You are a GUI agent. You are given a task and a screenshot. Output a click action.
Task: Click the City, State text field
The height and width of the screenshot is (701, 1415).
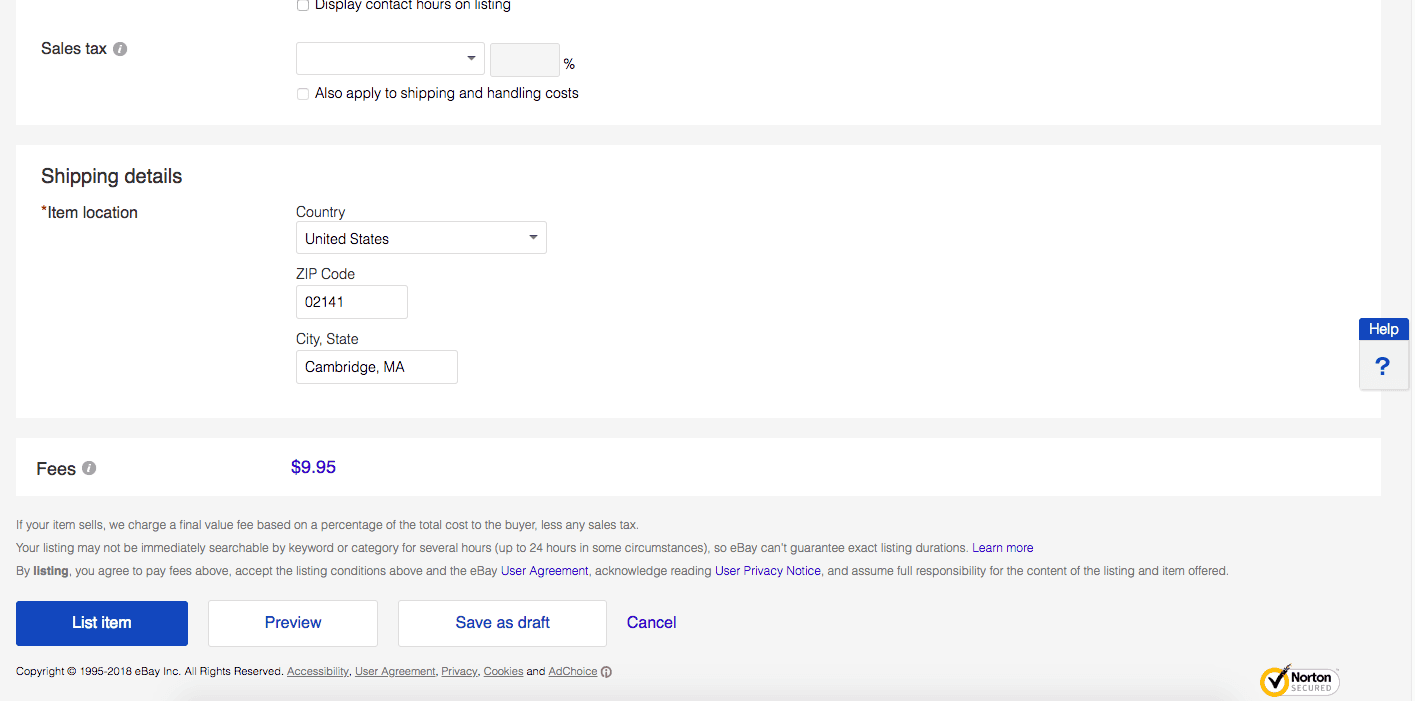tap(376, 367)
